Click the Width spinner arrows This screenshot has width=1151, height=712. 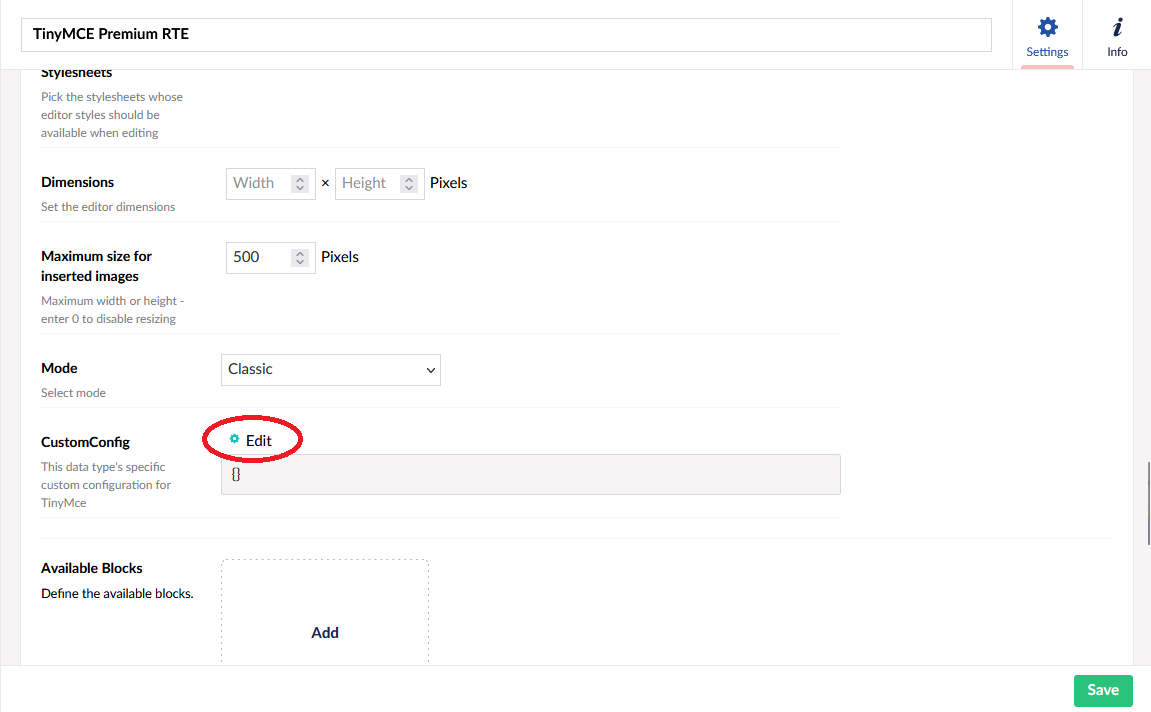pos(299,184)
